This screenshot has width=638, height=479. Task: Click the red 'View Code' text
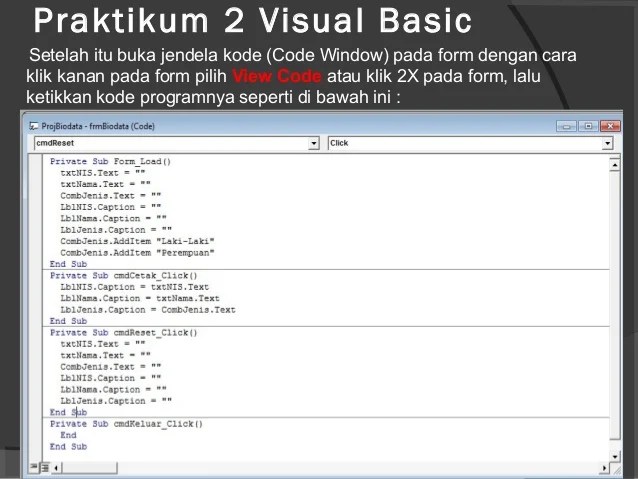point(277,76)
